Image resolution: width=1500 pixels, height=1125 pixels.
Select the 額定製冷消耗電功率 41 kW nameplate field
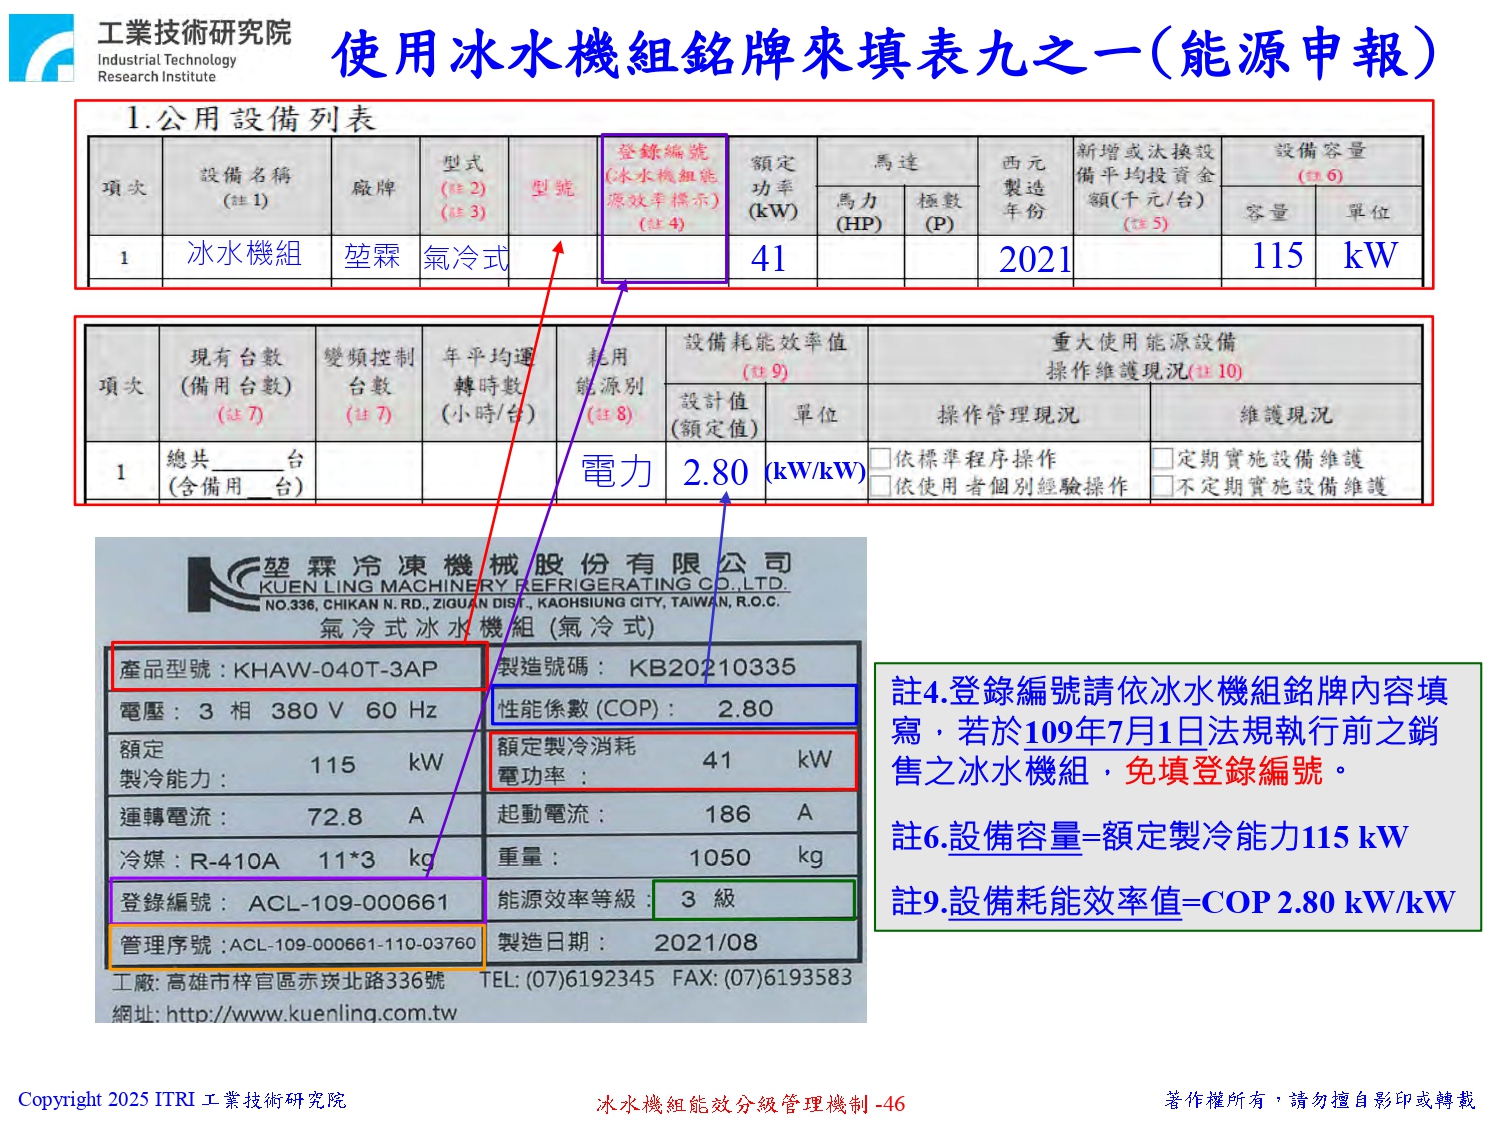(x=674, y=761)
